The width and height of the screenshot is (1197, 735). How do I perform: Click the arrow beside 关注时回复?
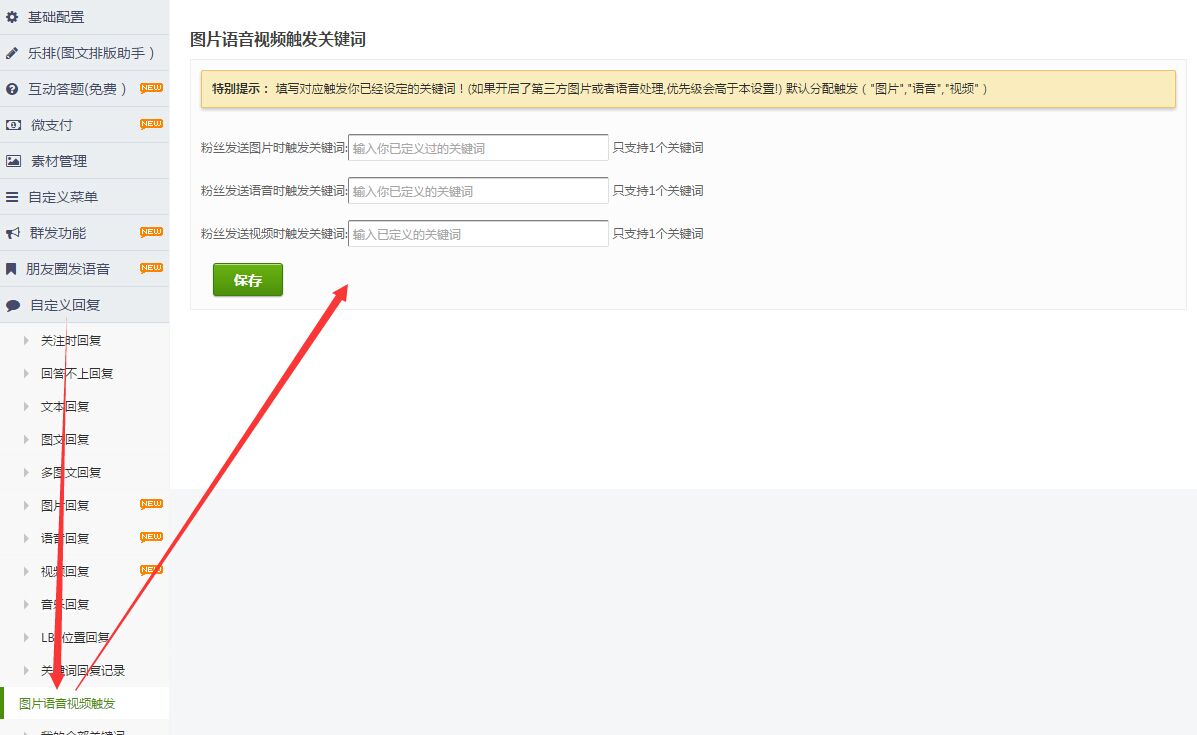tap(26, 341)
